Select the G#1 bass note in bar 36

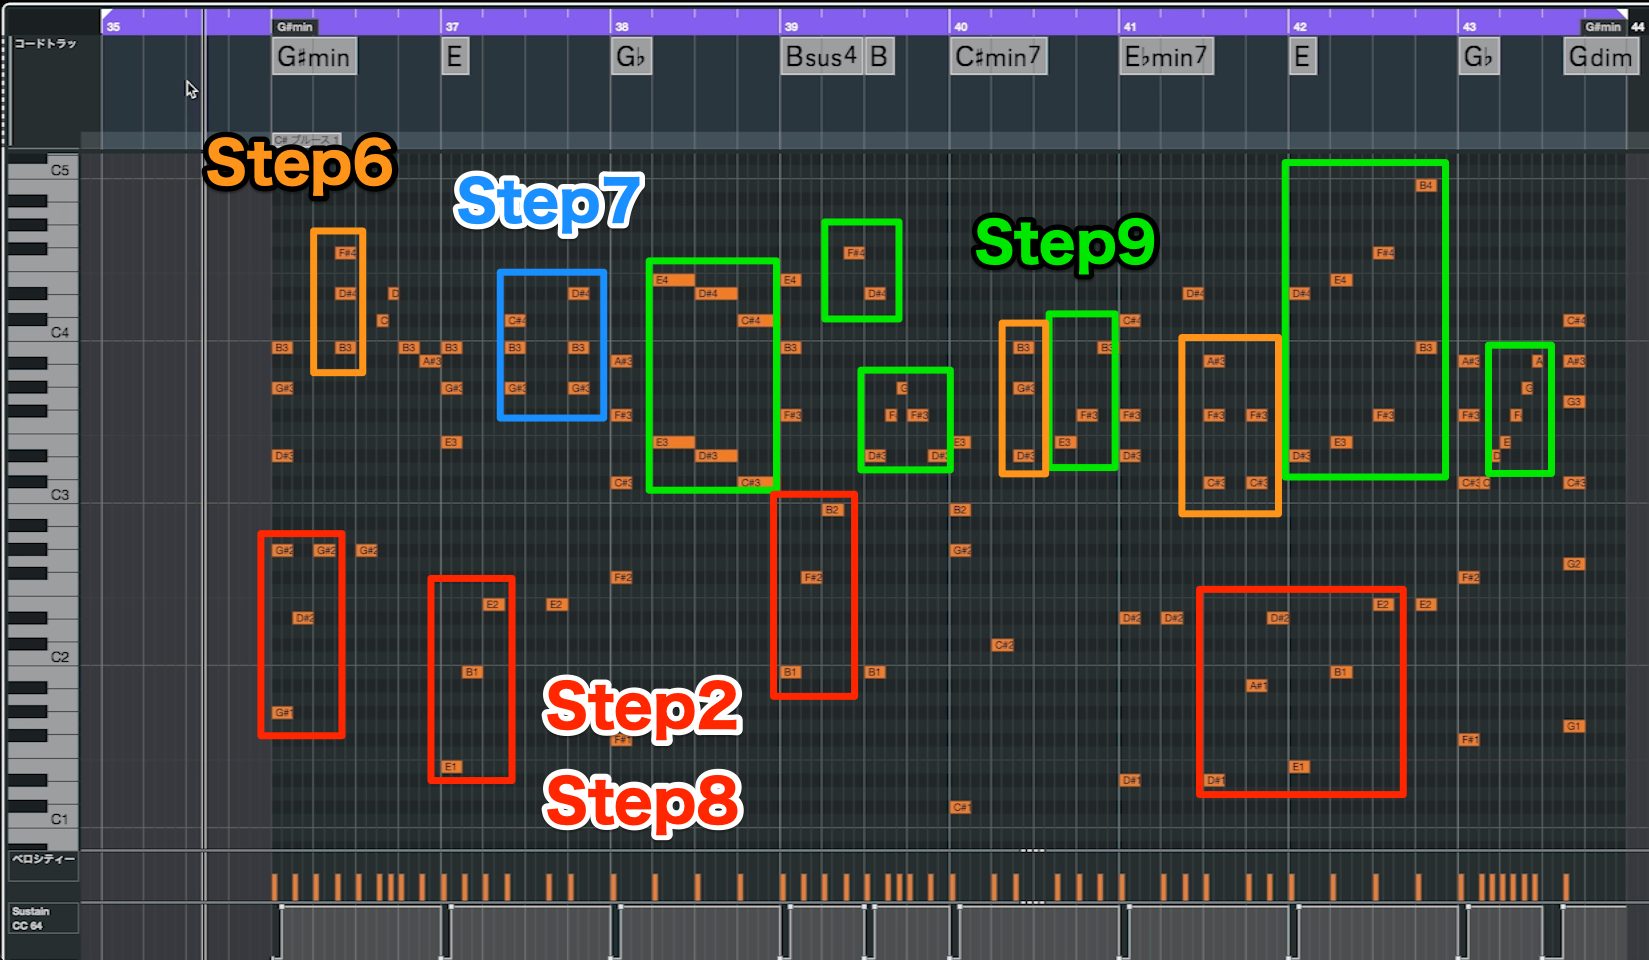tap(283, 712)
